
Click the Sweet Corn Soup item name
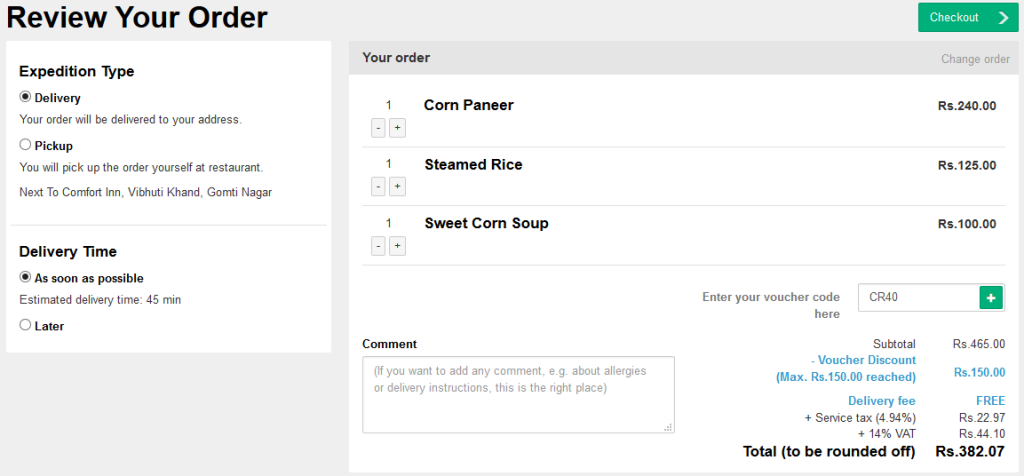pos(486,223)
